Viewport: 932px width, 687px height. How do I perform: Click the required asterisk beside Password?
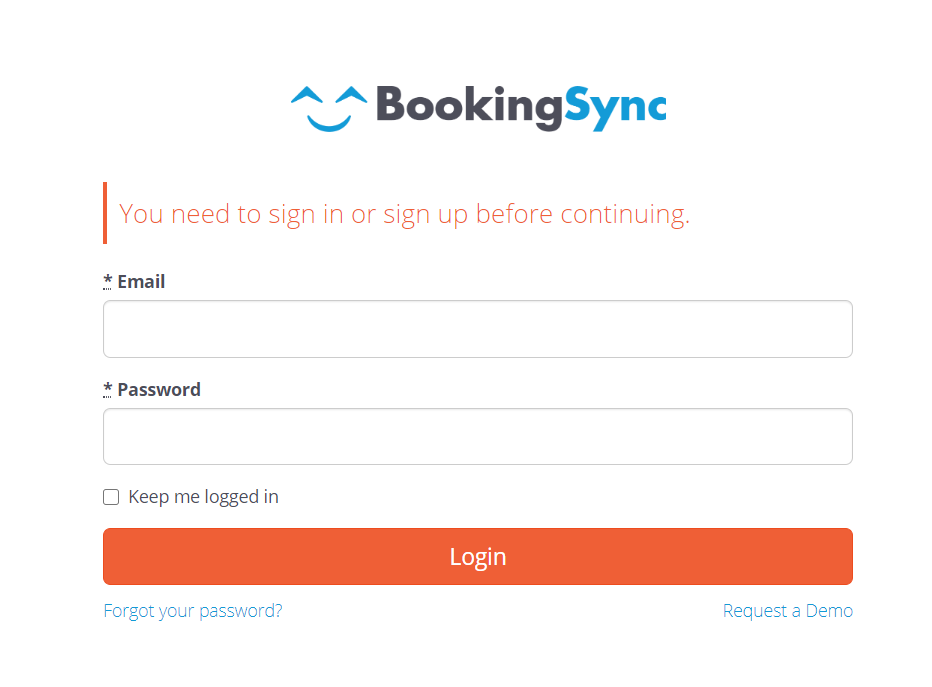(x=108, y=389)
